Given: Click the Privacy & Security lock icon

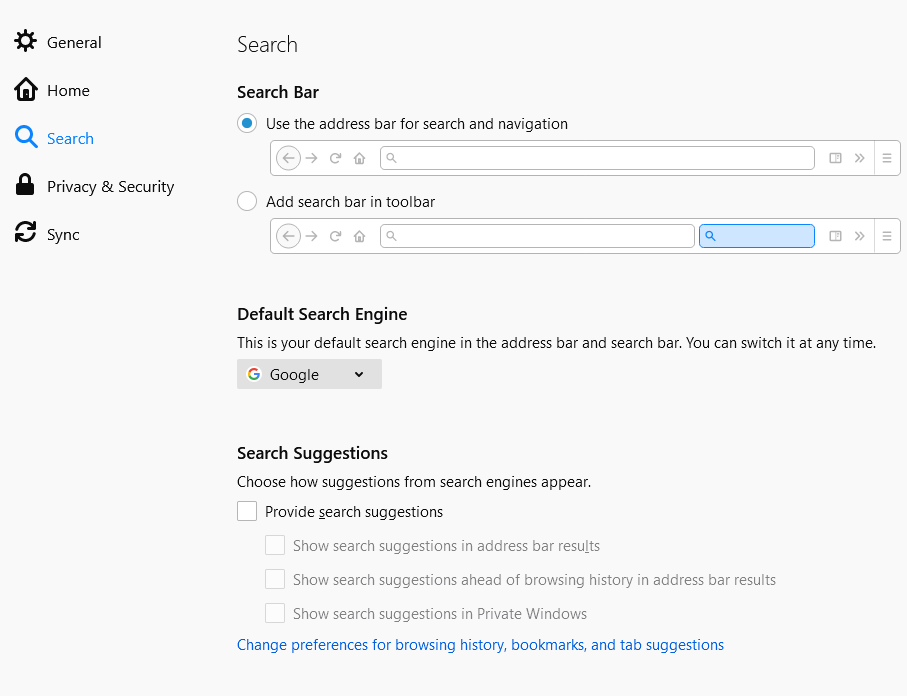Looking at the screenshot, I should pos(26,186).
